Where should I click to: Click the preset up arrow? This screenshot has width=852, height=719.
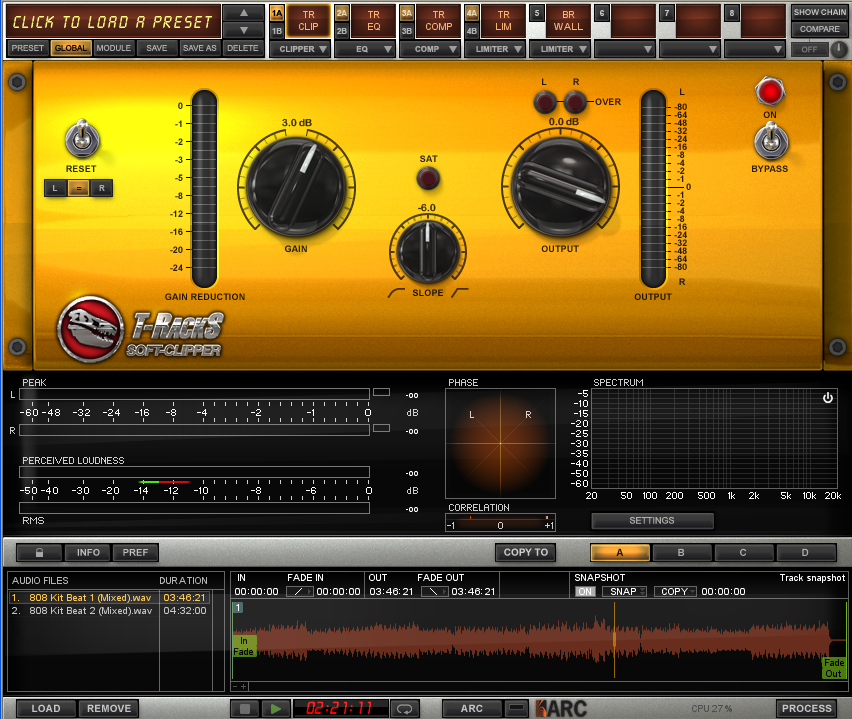(x=244, y=12)
